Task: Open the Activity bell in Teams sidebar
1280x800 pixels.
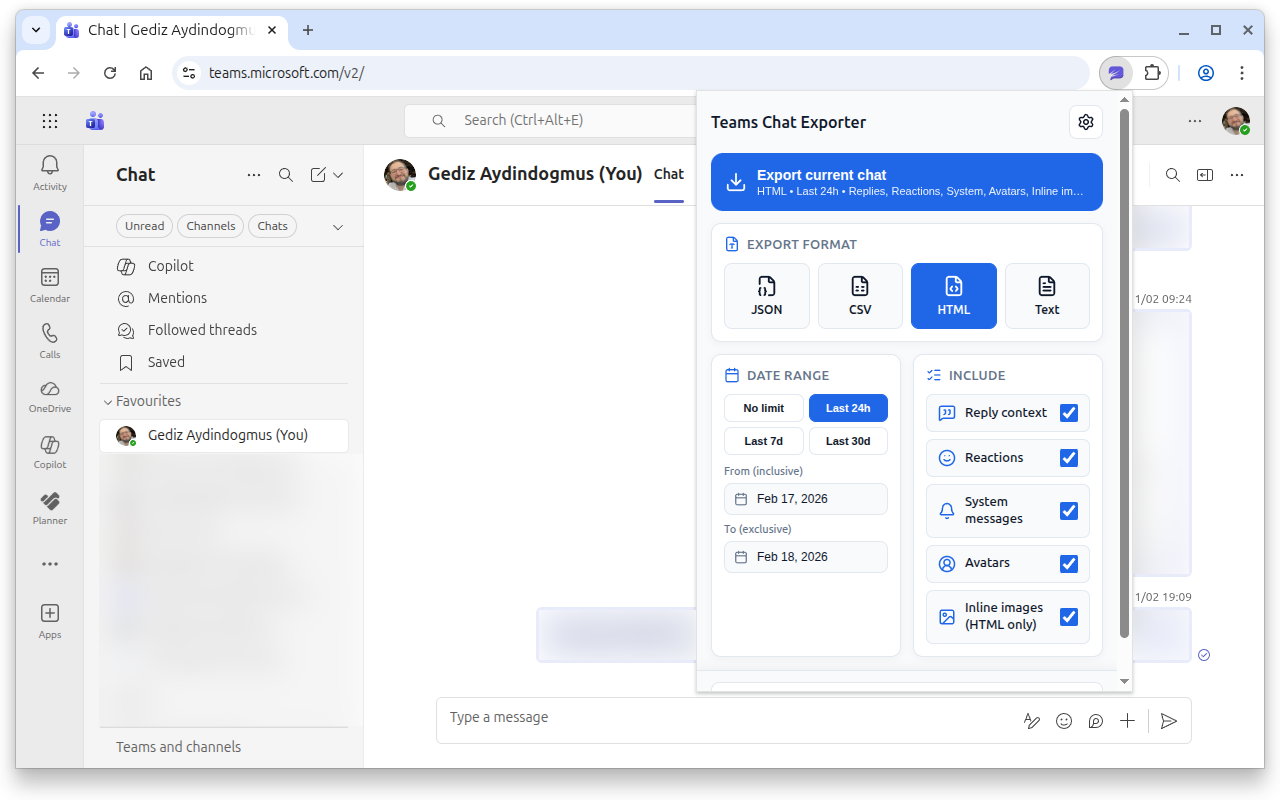Action: pyautogui.click(x=50, y=173)
